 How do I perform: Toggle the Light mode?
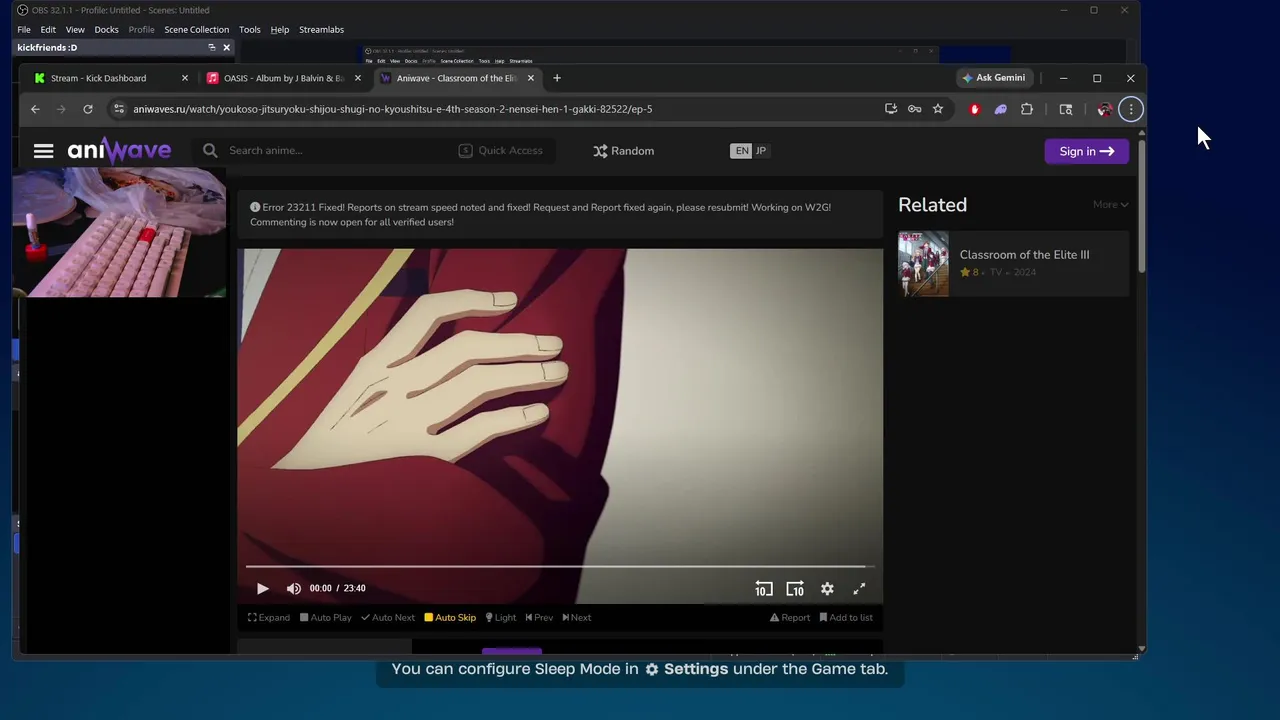point(501,618)
